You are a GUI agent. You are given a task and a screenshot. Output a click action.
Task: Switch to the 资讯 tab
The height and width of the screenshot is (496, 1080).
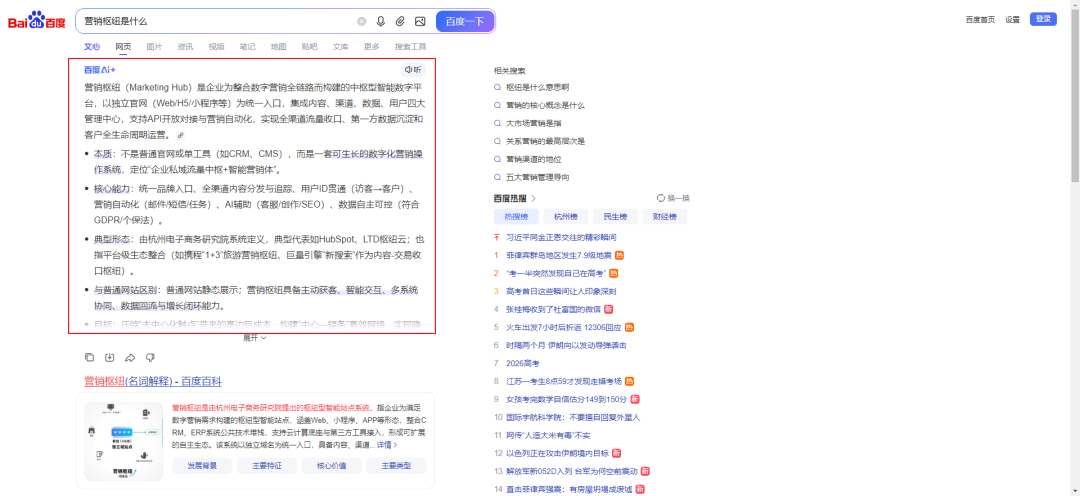pos(185,47)
